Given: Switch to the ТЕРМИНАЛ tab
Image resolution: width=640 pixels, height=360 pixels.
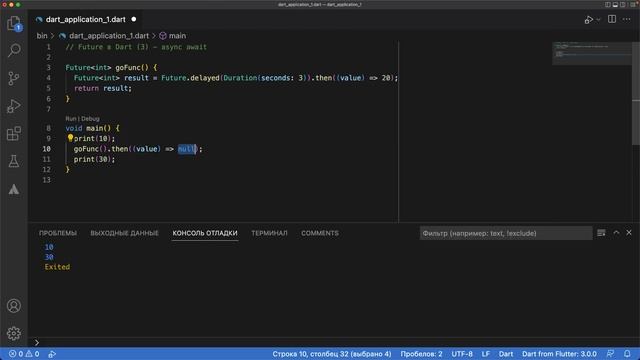Looking at the screenshot, I should [269, 233].
